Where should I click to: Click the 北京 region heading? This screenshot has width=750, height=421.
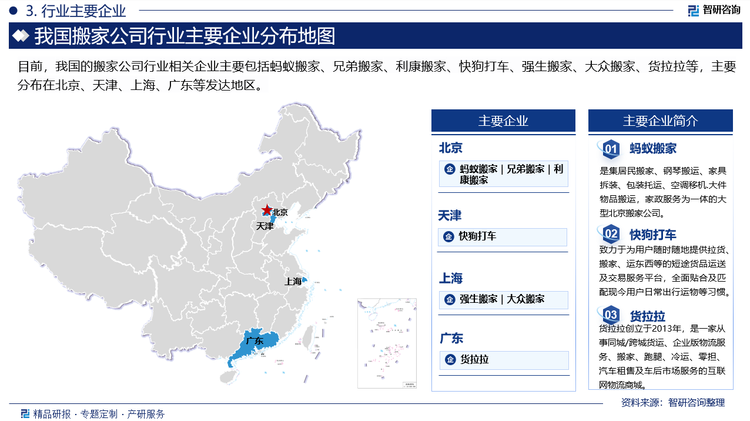451,148
